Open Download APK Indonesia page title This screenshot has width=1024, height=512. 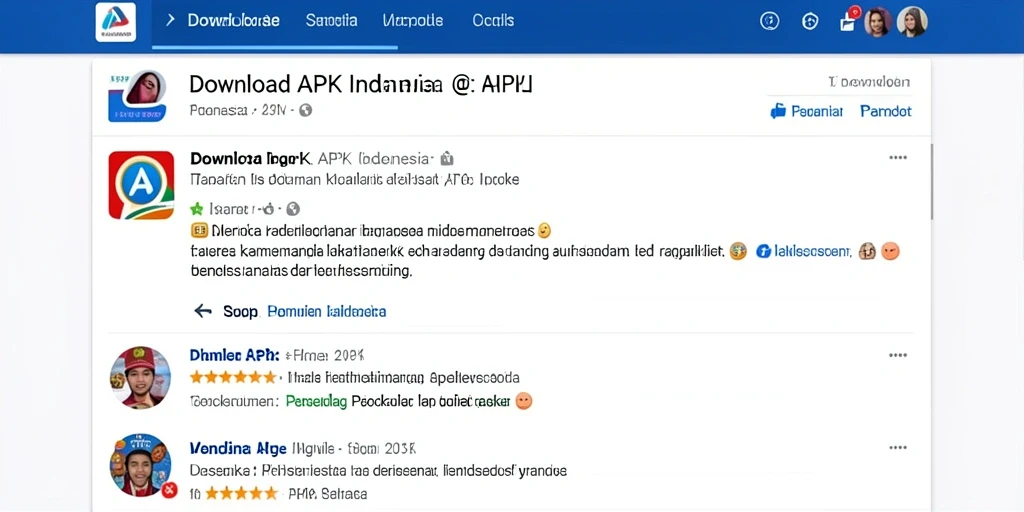360,84
